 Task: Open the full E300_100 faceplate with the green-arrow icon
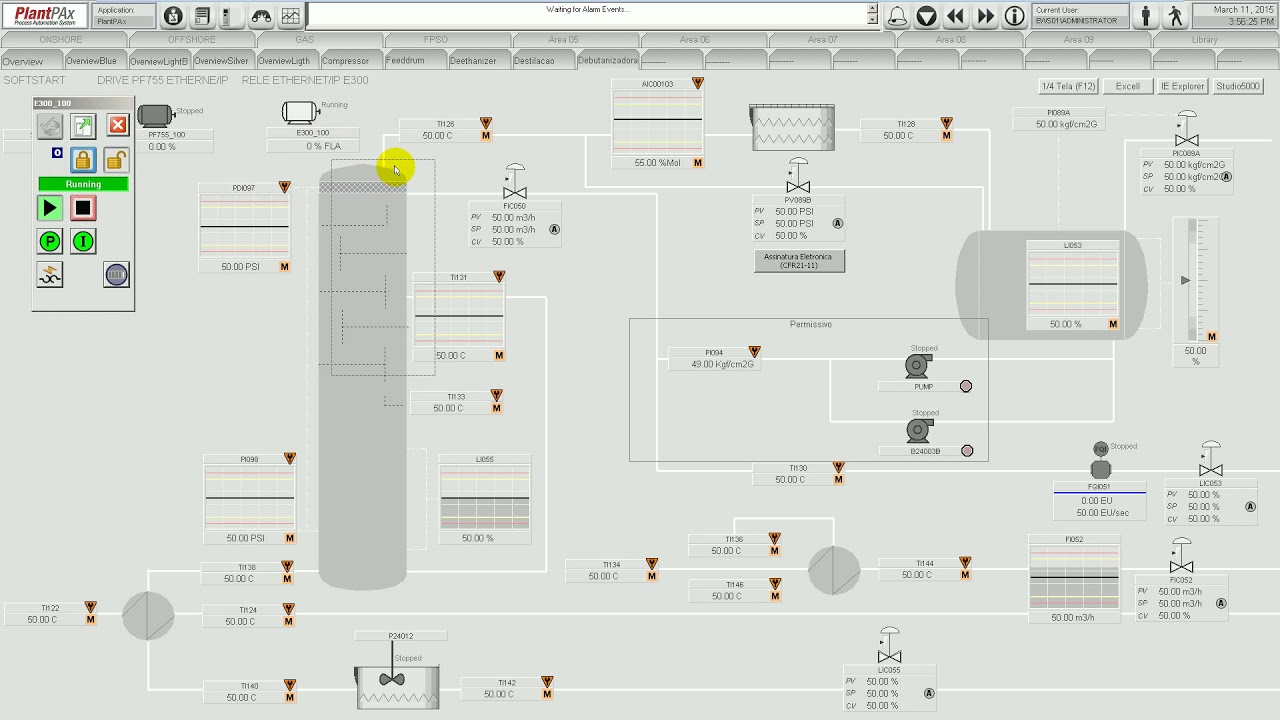tap(83, 125)
